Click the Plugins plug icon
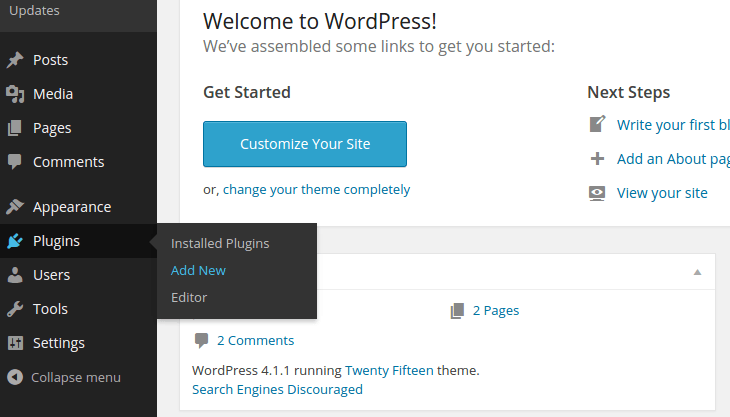Viewport: 730px width, 417px height. [15, 241]
